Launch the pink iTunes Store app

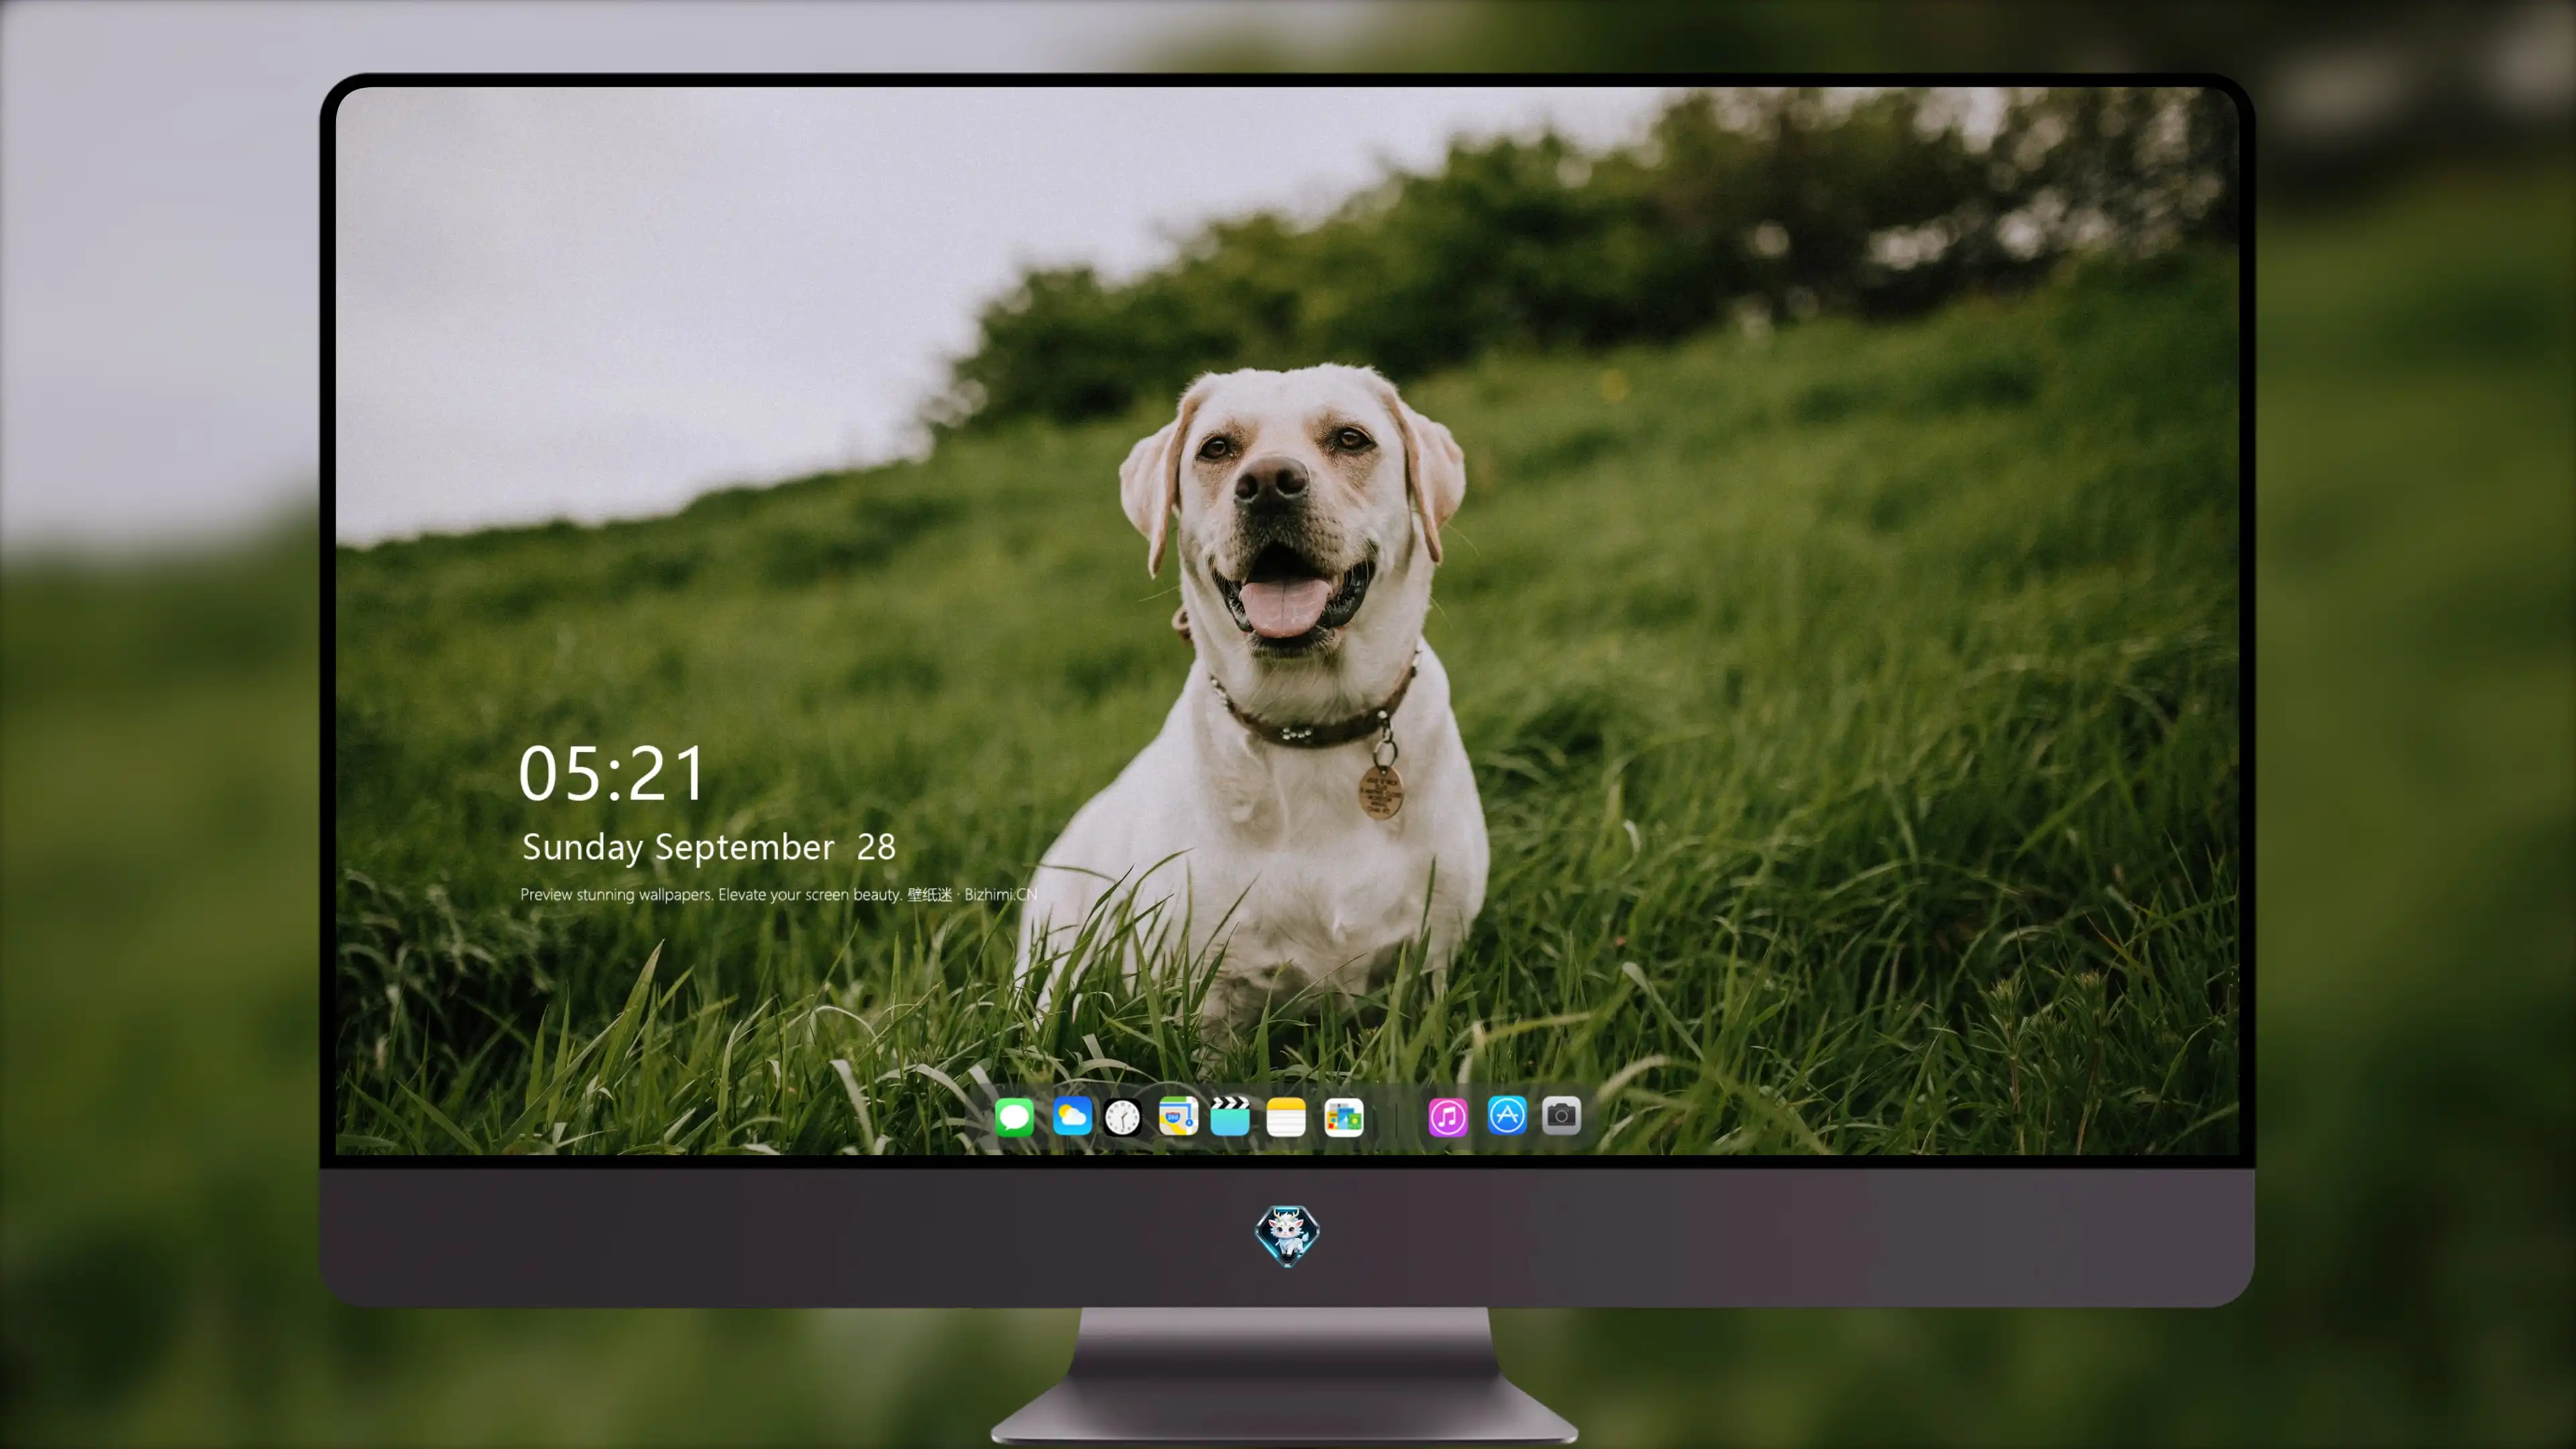click(1448, 1117)
